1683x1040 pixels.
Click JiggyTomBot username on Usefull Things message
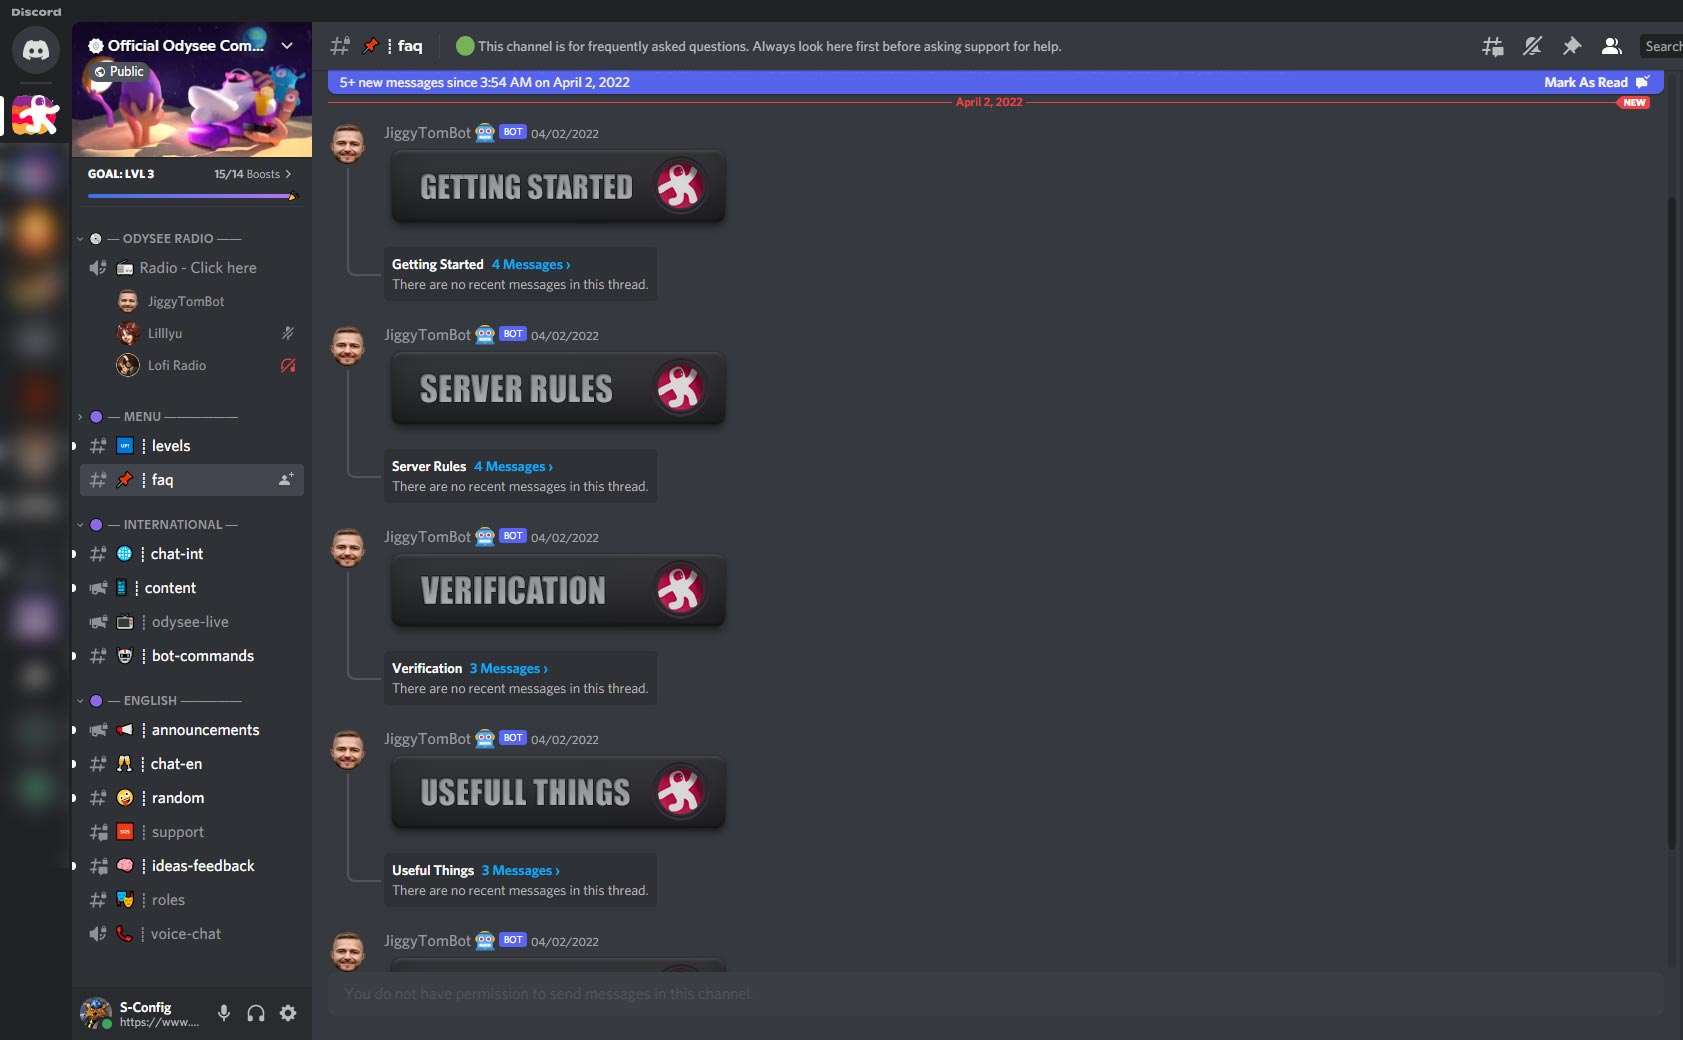tap(427, 739)
